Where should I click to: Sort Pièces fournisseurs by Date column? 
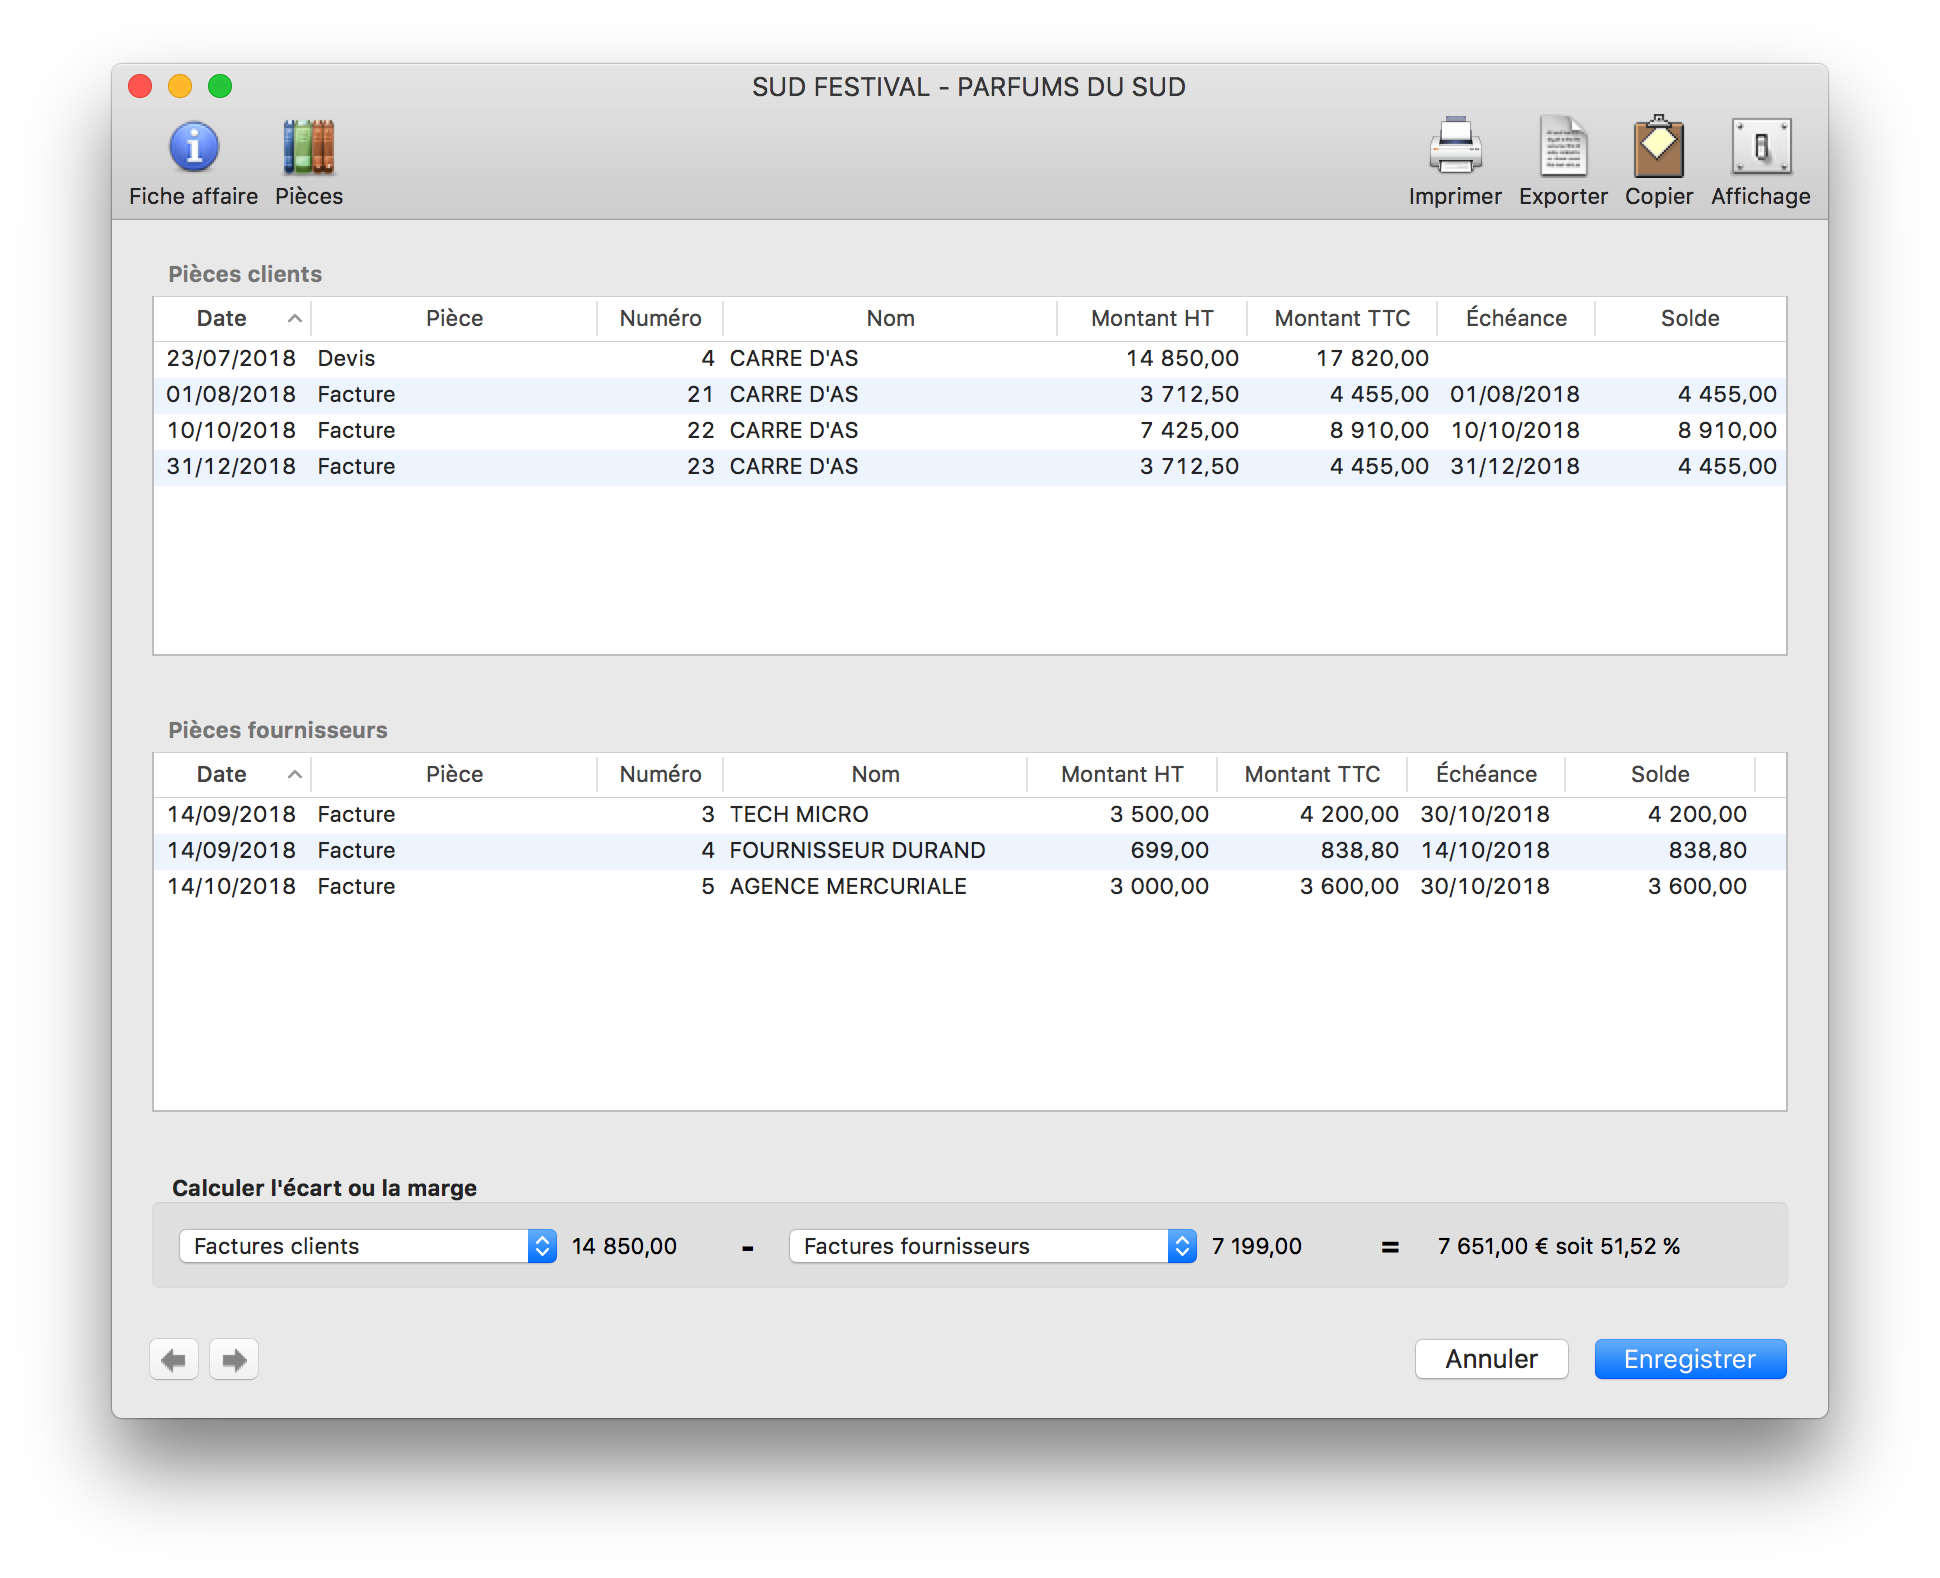click(232, 775)
